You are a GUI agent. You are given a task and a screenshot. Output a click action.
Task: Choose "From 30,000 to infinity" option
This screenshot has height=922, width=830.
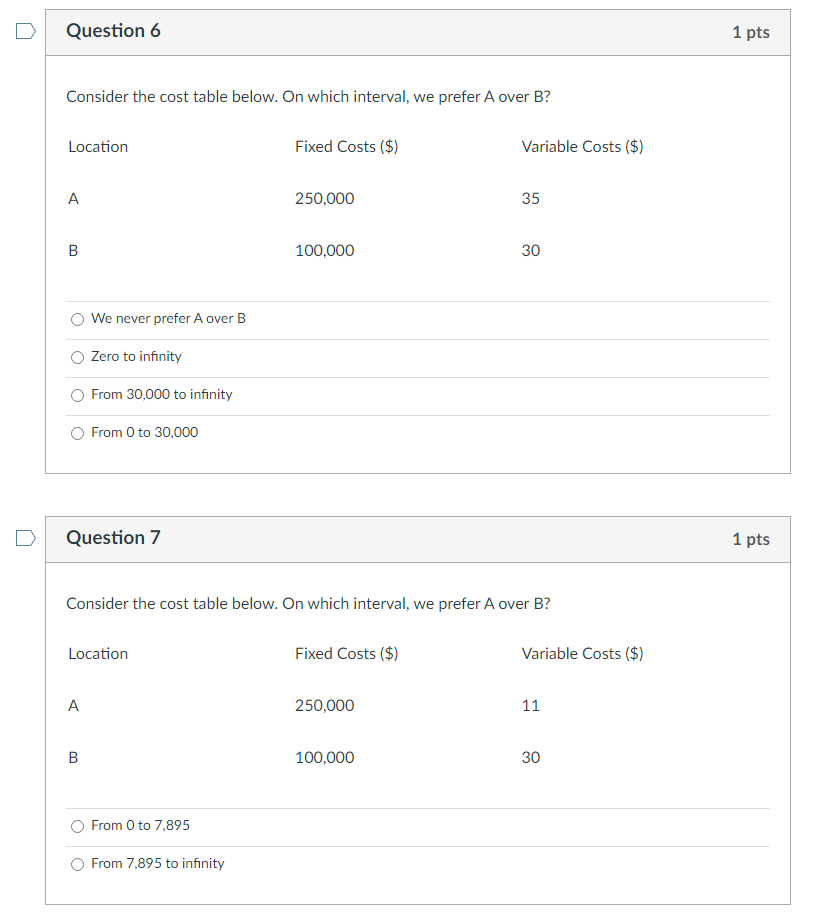tap(77, 395)
